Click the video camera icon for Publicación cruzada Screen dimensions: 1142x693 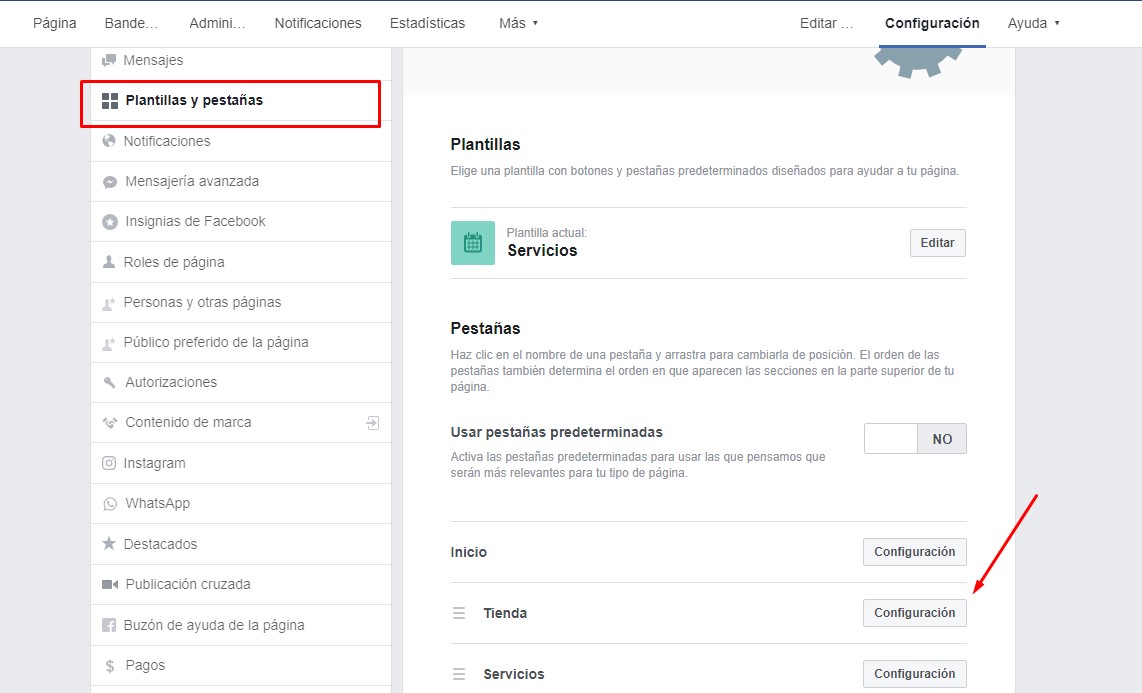pyautogui.click(x=110, y=585)
